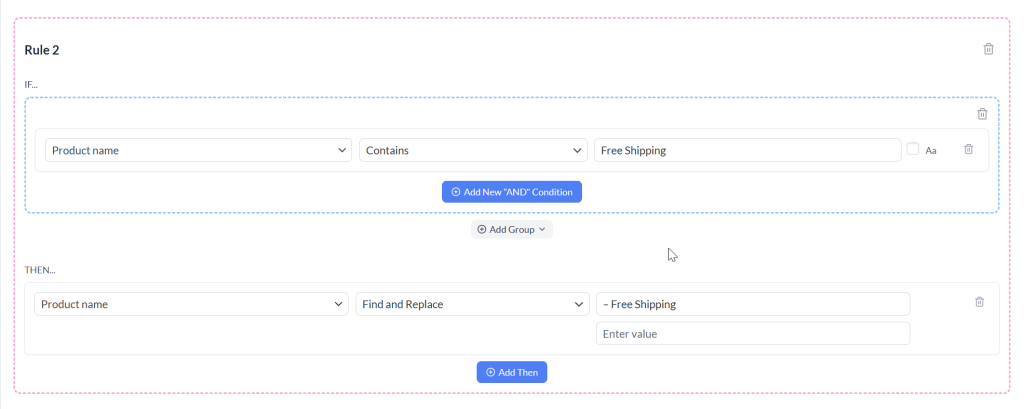Delete the THEN action trash icon
Image resolution: width=1024 pixels, height=409 pixels.
click(x=979, y=302)
